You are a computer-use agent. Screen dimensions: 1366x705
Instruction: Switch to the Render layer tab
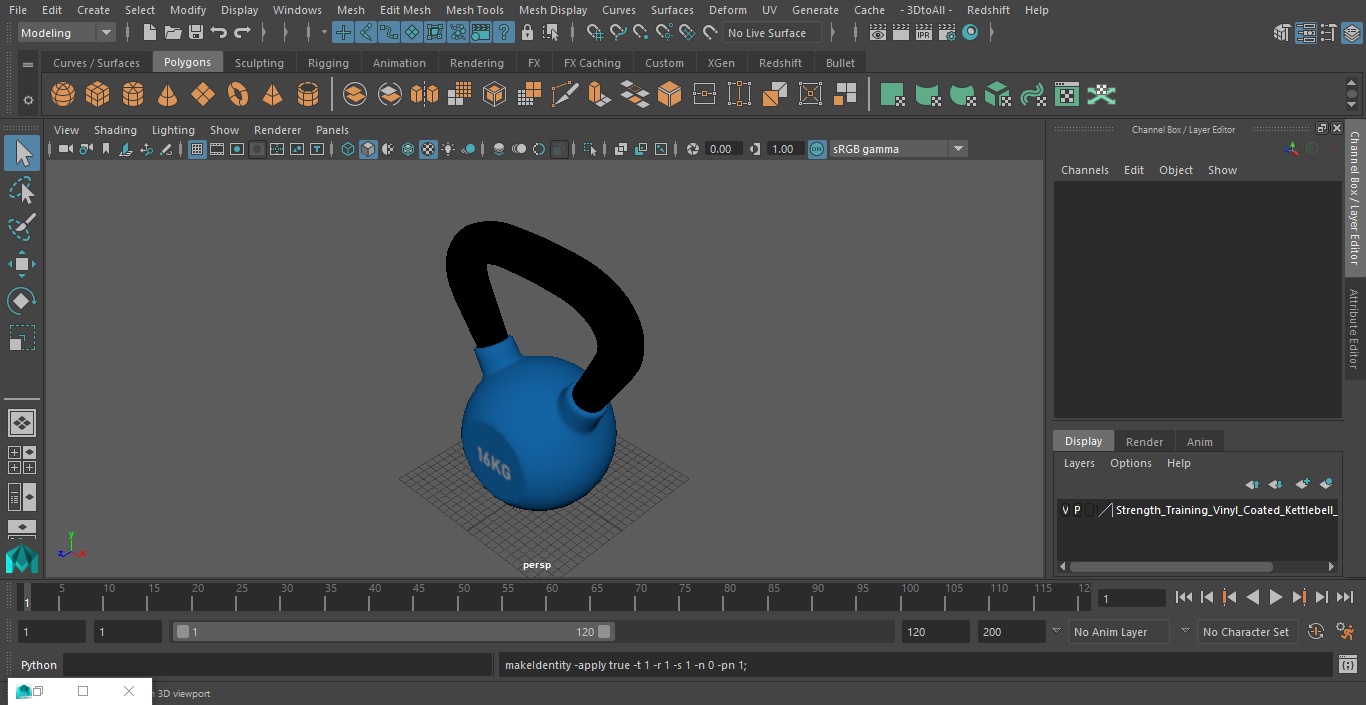(x=1144, y=441)
